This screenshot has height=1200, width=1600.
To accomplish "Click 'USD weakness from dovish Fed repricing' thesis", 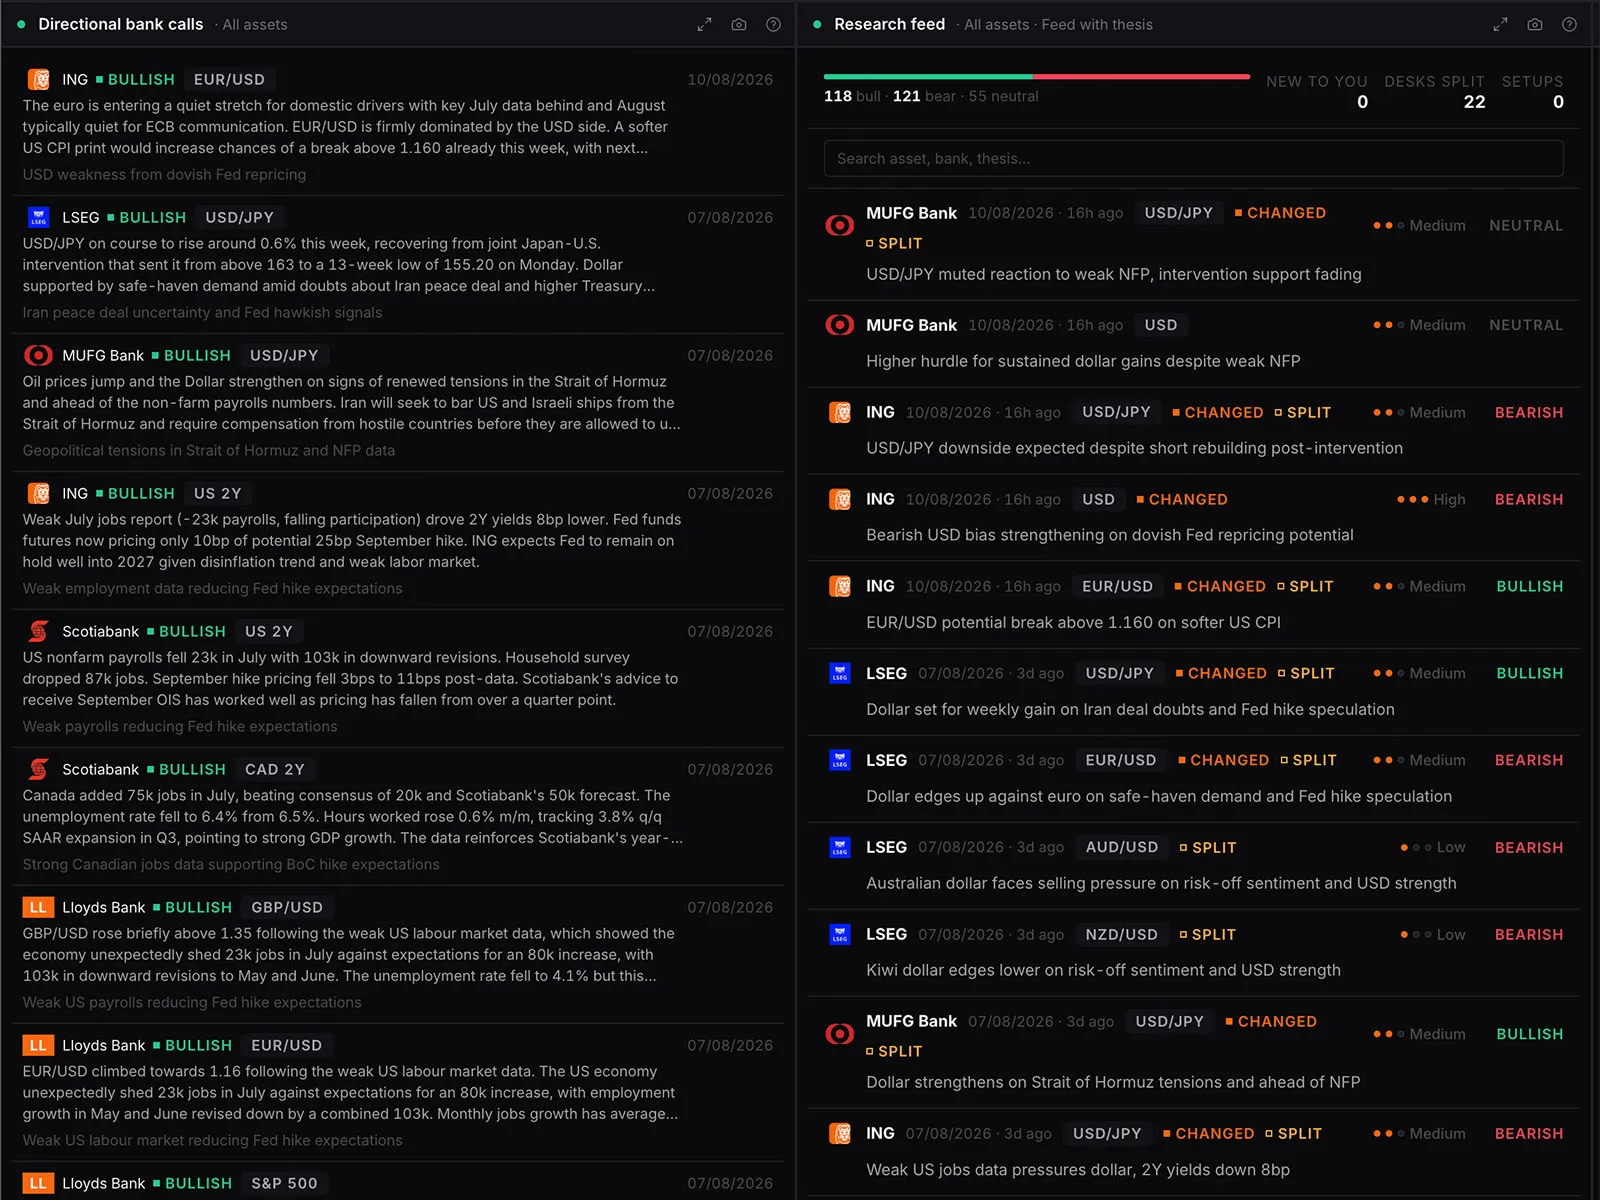I will point(165,174).
